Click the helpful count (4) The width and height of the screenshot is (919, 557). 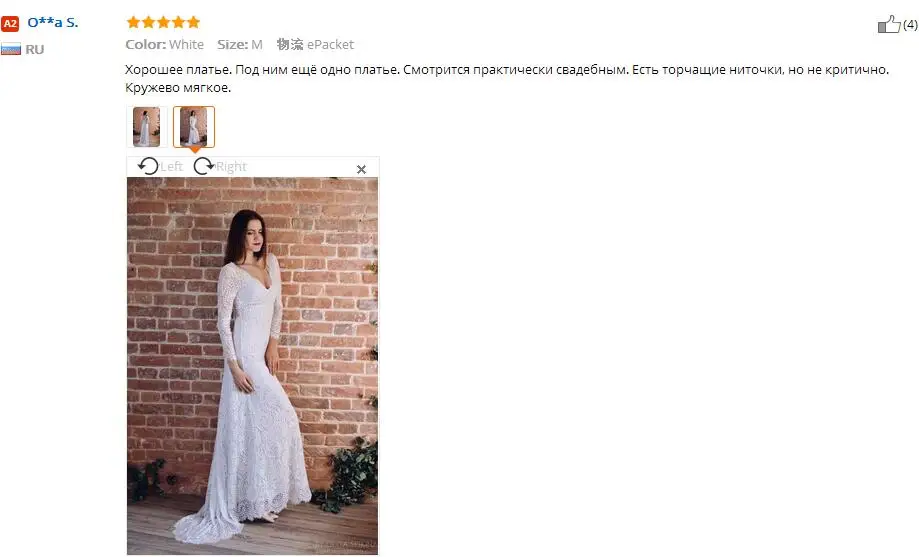click(x=910, y=25)
